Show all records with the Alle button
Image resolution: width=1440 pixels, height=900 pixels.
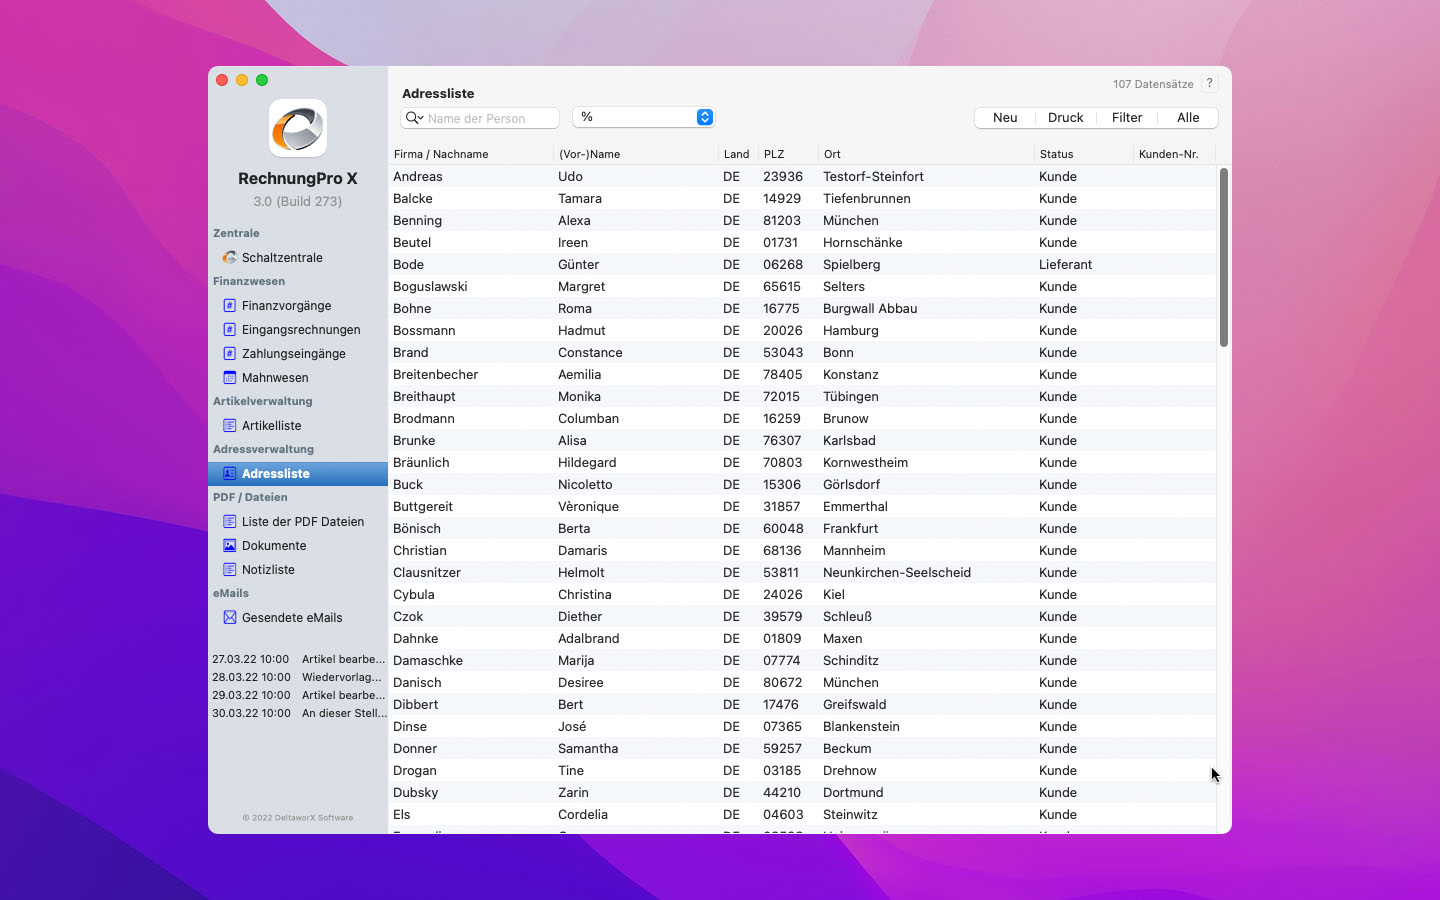click(x=1188, y=117)
